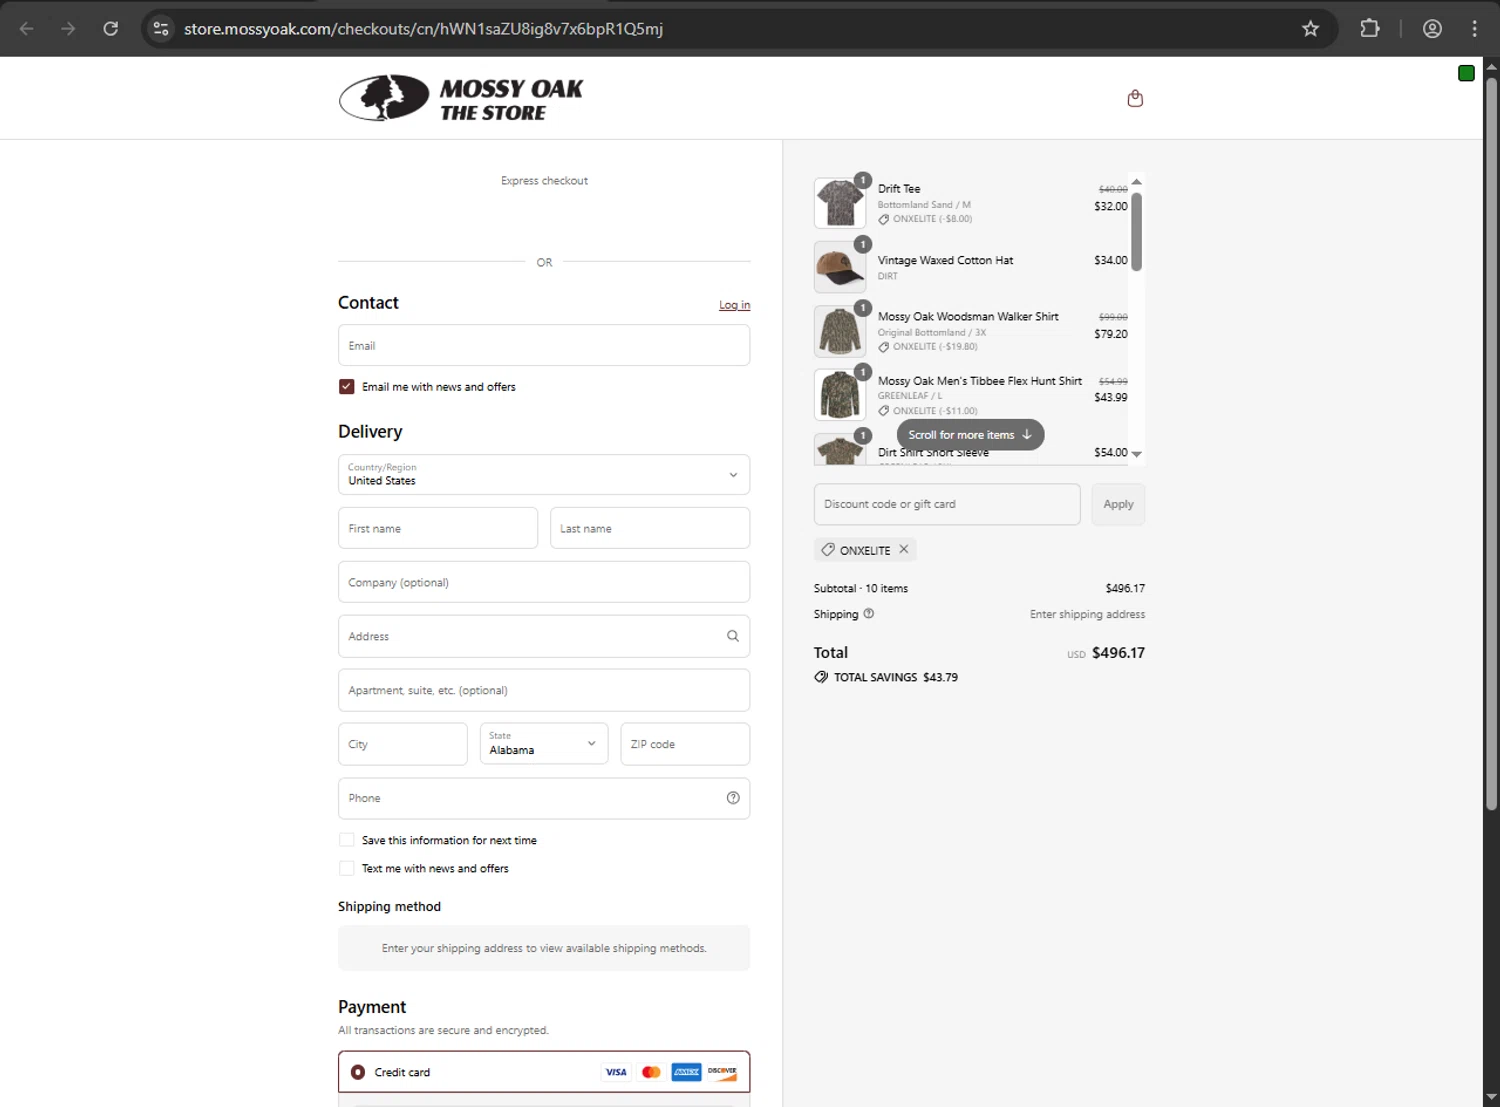This screenshot has height=1107, width=1500.
Task: Click the Express checkout label
Action: point(544,181)
